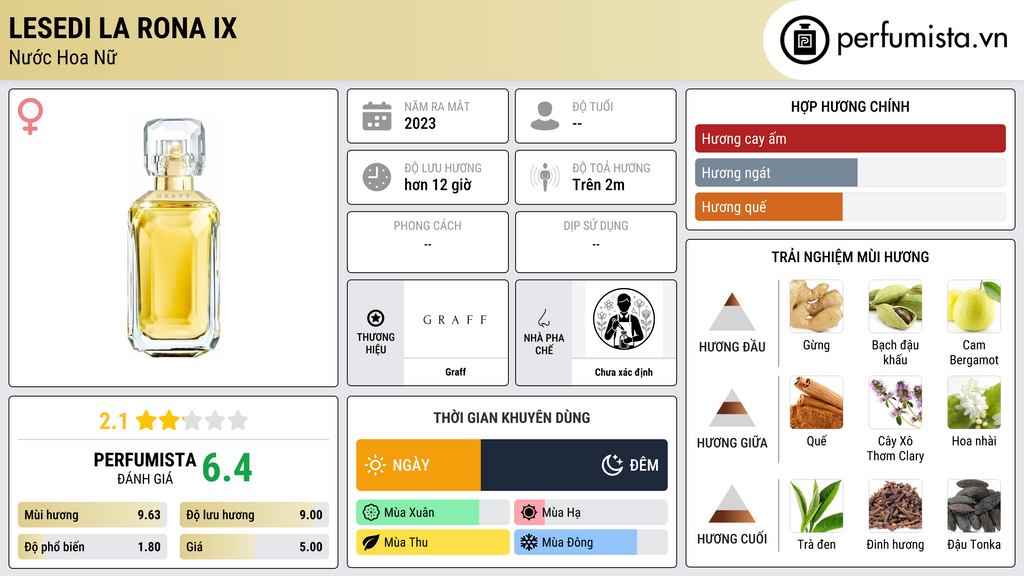Click the red Hương cay ấm accord bar
This screenshot has width=1024, height=576.
tap(850, 138)
